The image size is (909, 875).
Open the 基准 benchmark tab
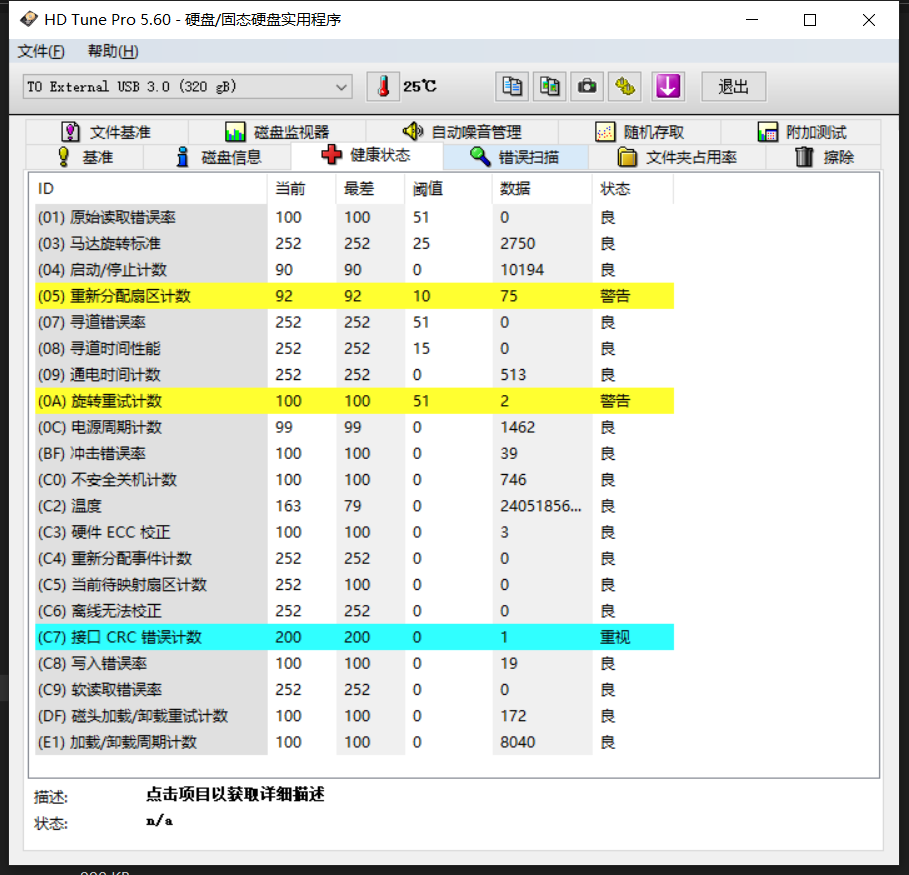(84, 157)
